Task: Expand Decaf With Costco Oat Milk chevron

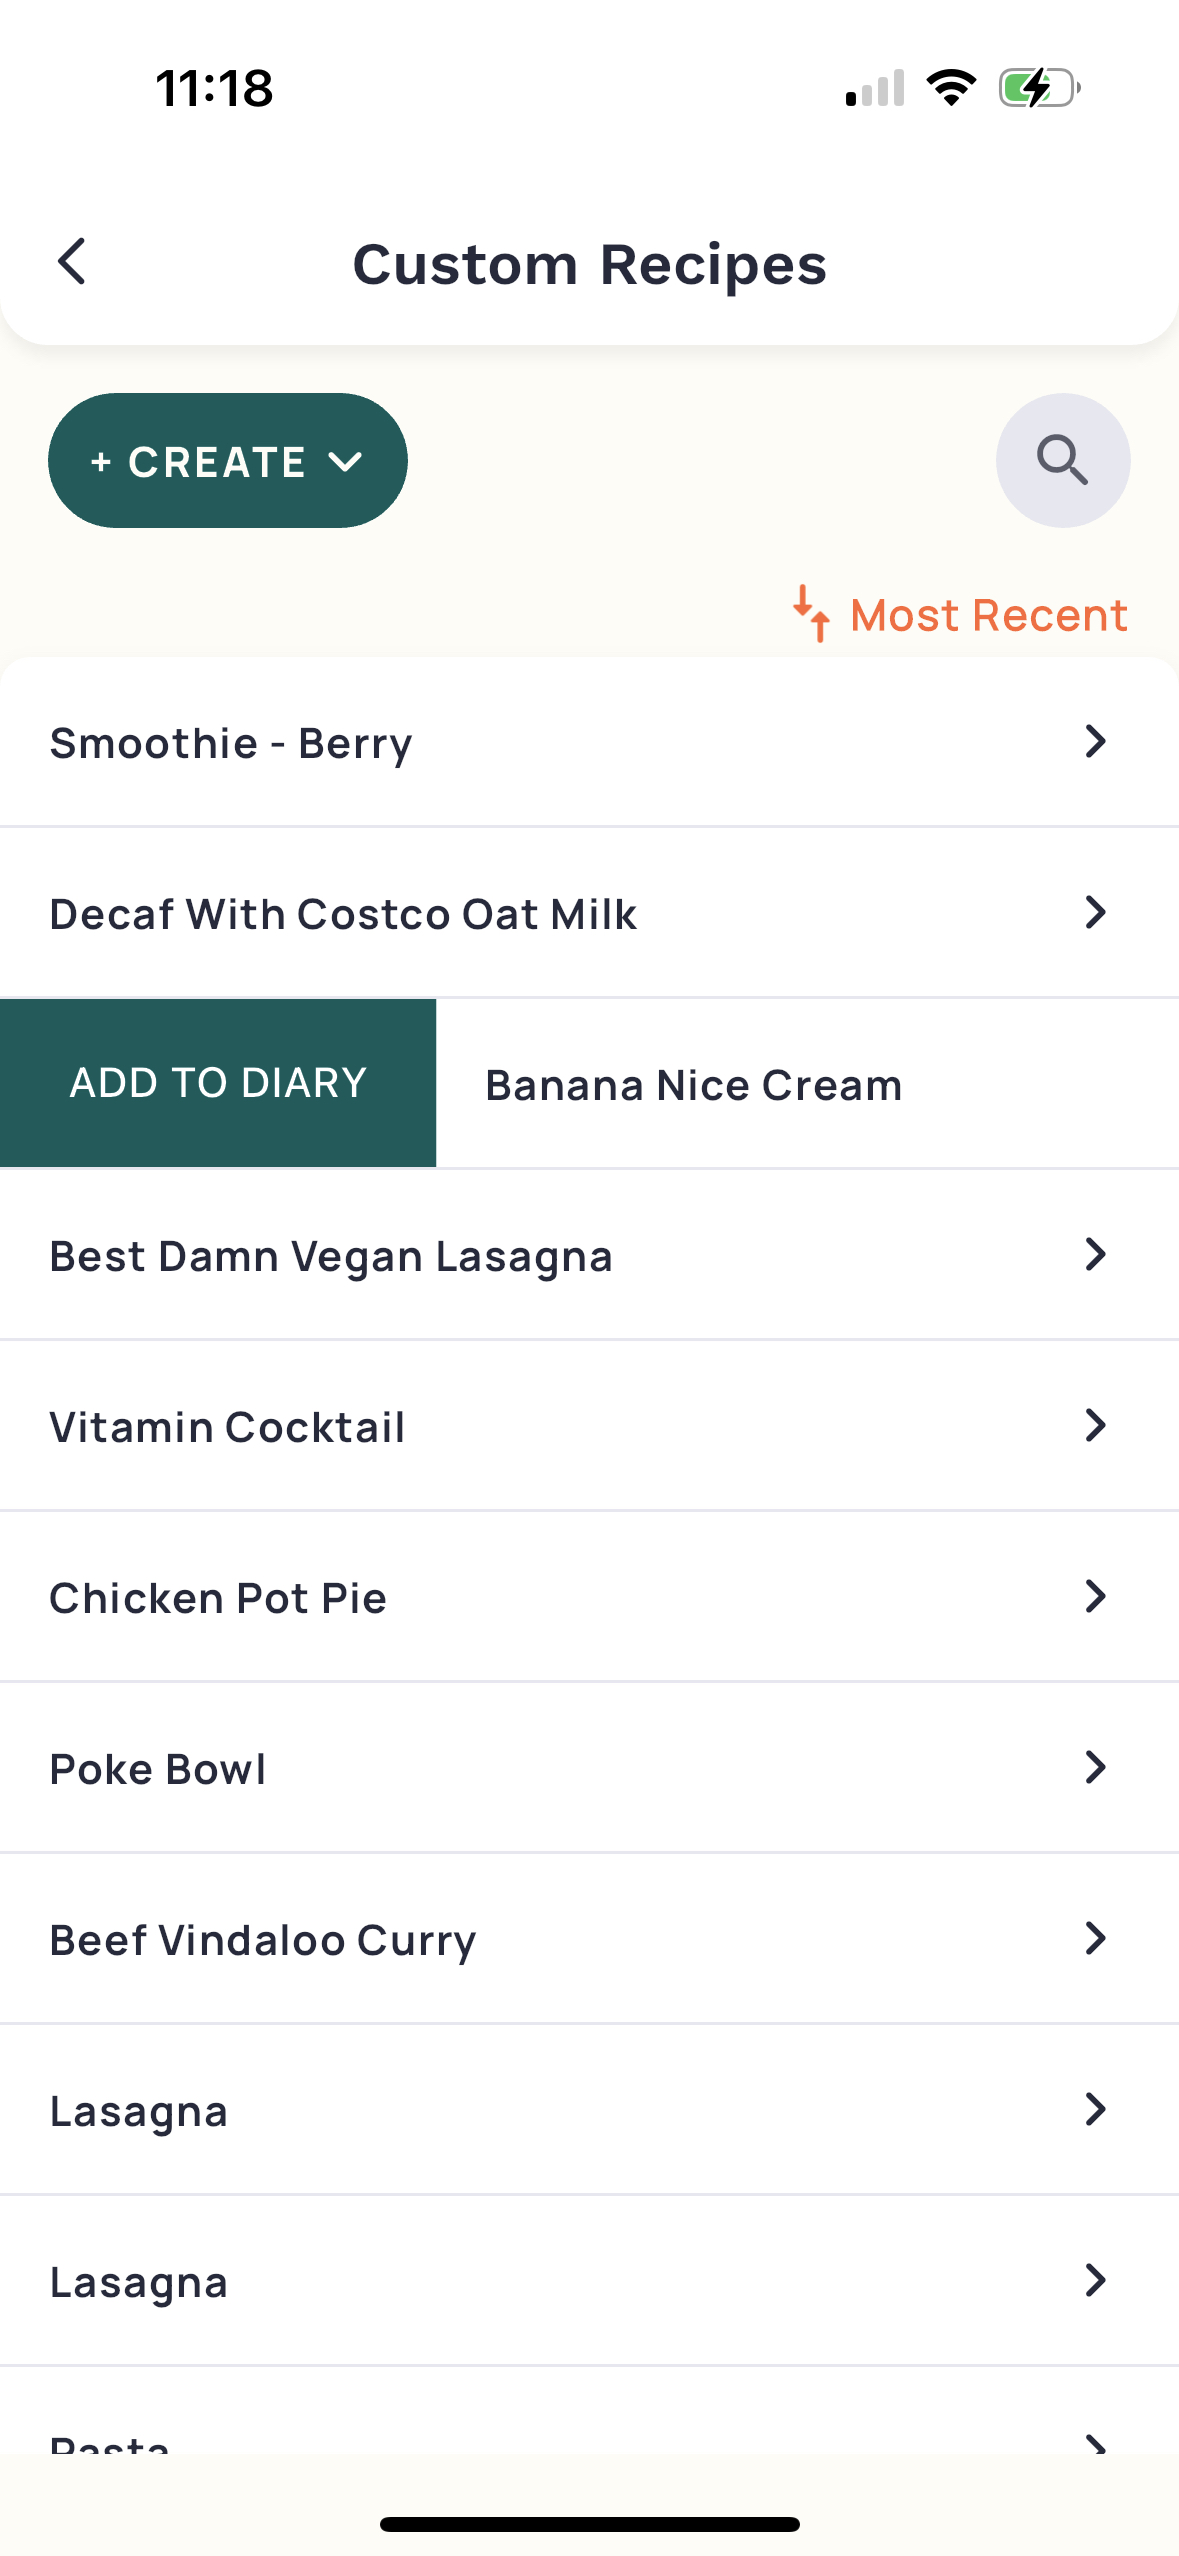Action: 1096,912
